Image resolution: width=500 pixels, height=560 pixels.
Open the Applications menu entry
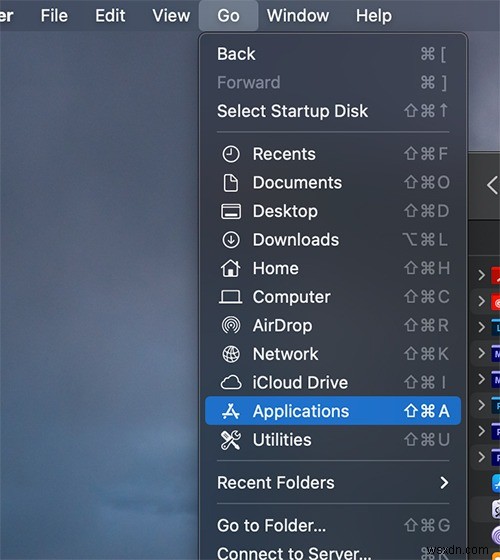(333, 411)
